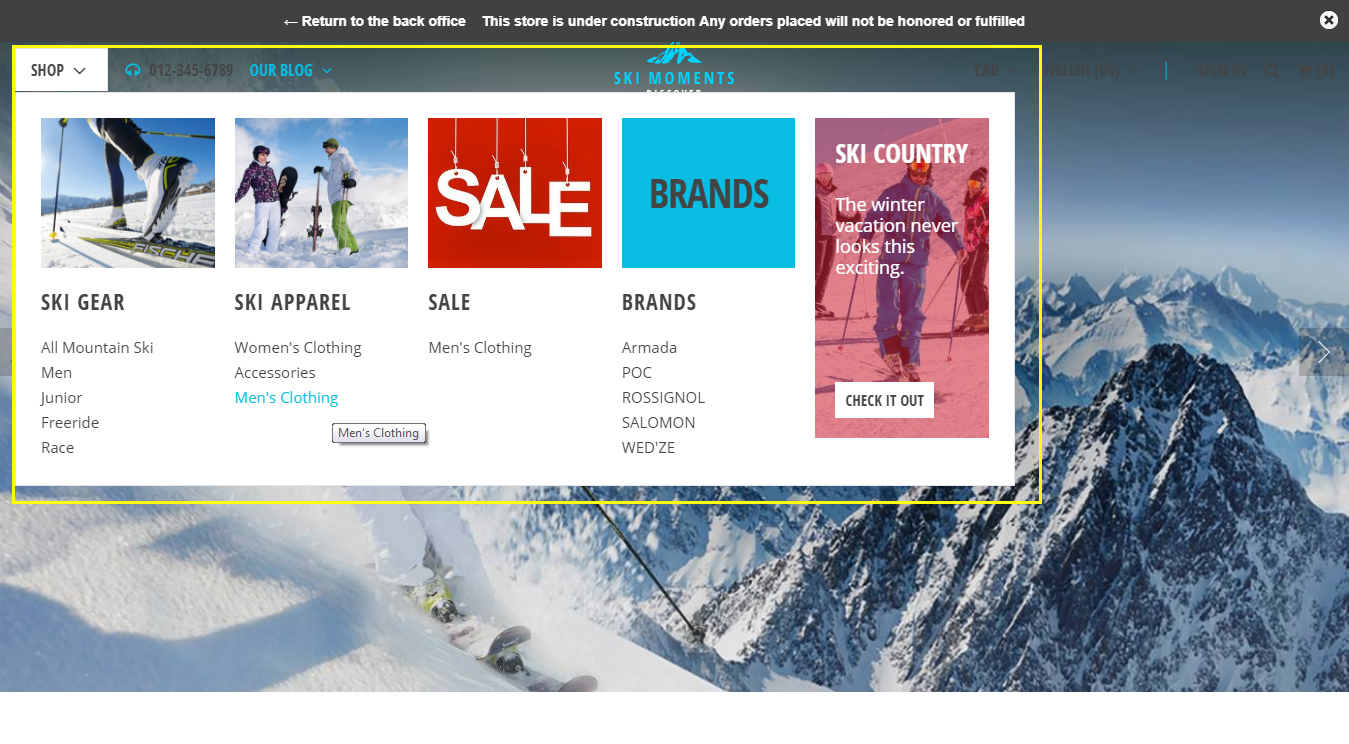Open the red SALE banner image
Image resolution: width=1349 pixels, height=744 pixels.
point(515,193)
